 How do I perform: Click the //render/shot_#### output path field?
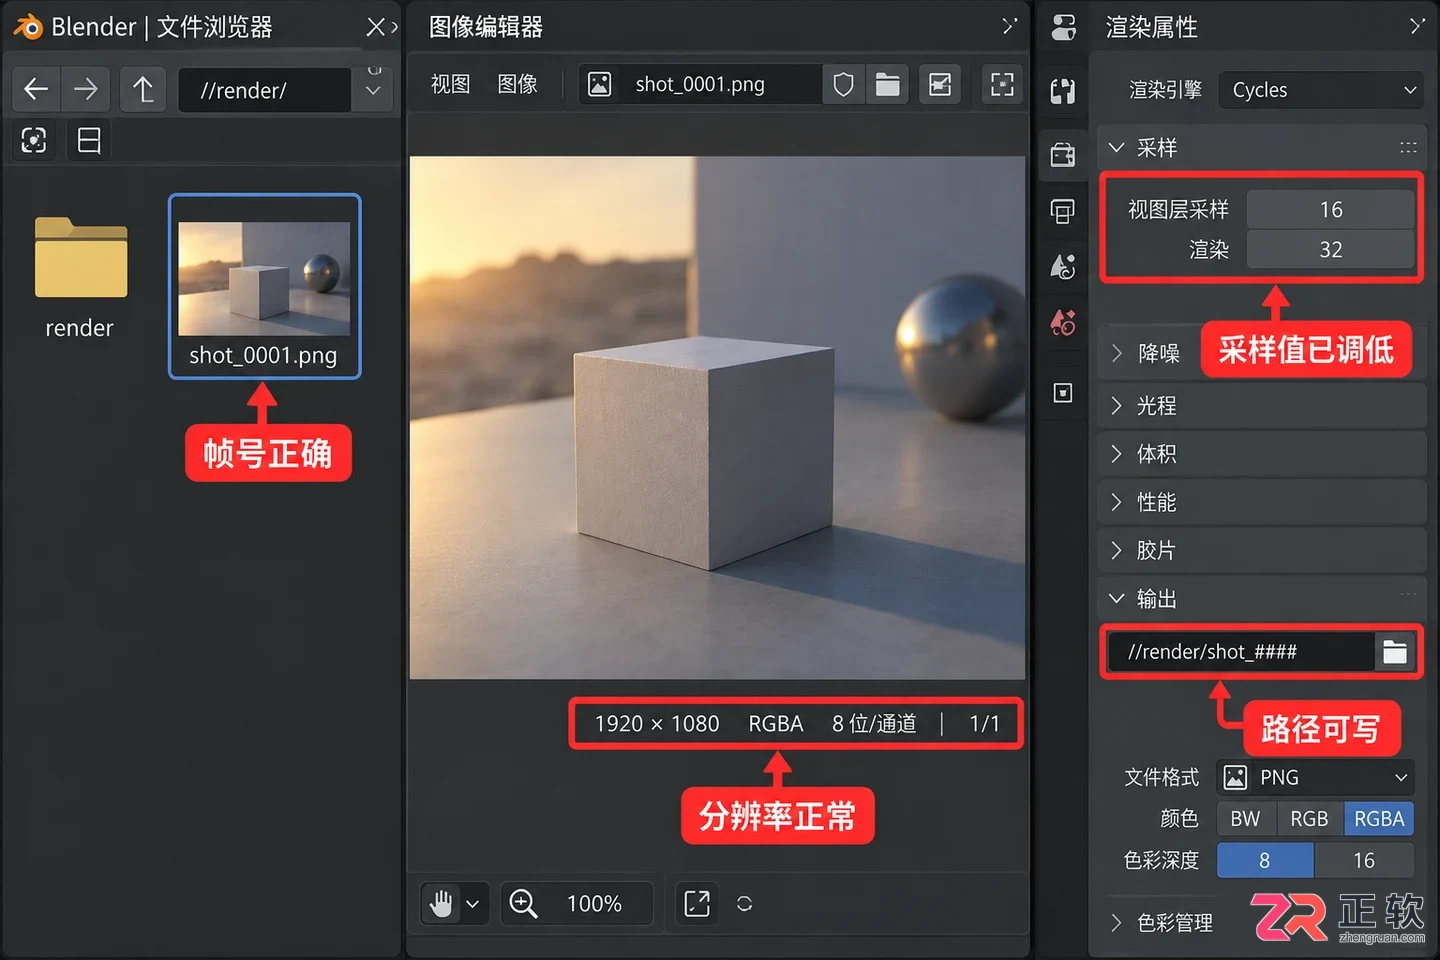1240,652
